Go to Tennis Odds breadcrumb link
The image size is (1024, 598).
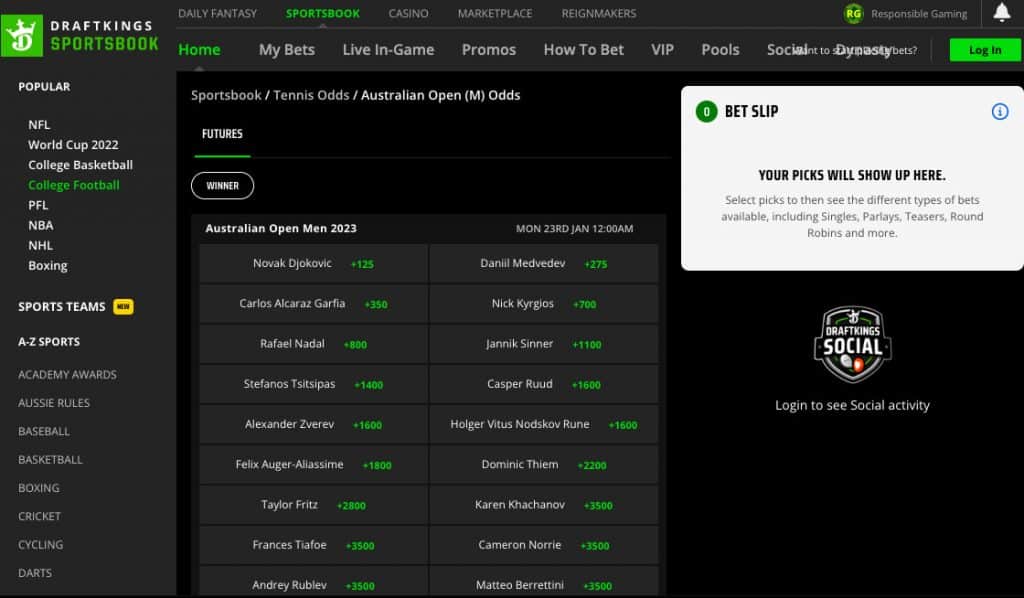pyautogui.click(x=312, y=95)
